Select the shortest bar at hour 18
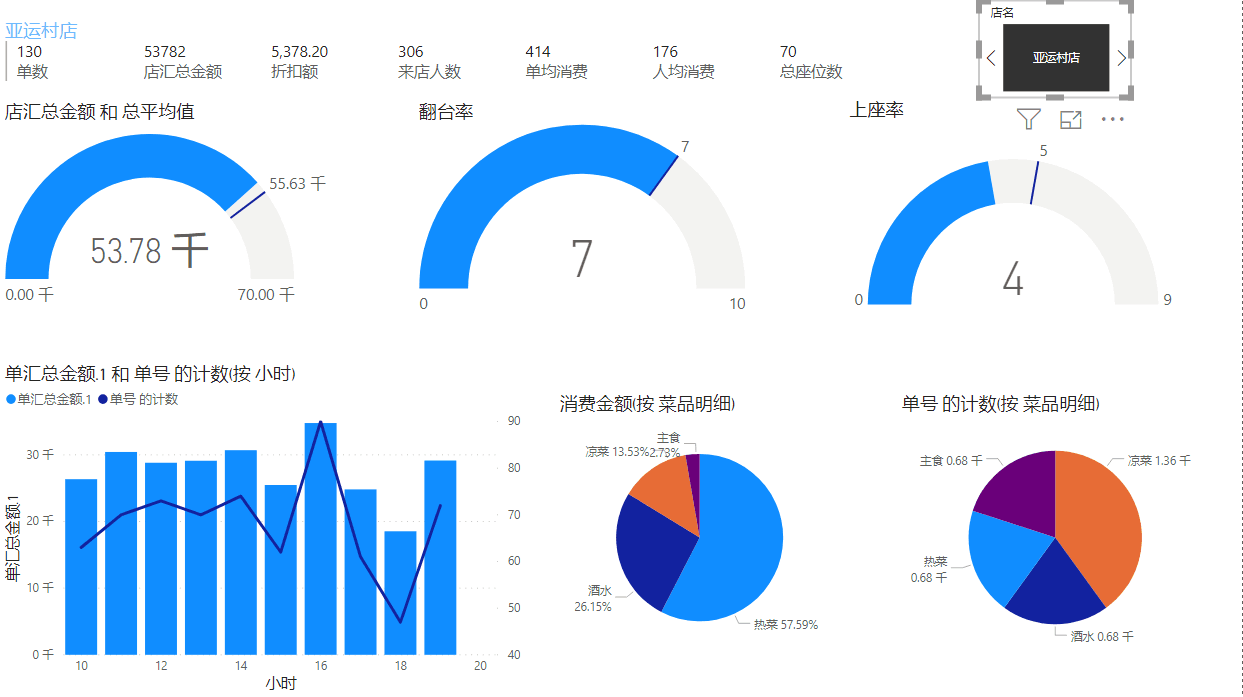This screenshot has height=697, width=1243. (400, 592)
